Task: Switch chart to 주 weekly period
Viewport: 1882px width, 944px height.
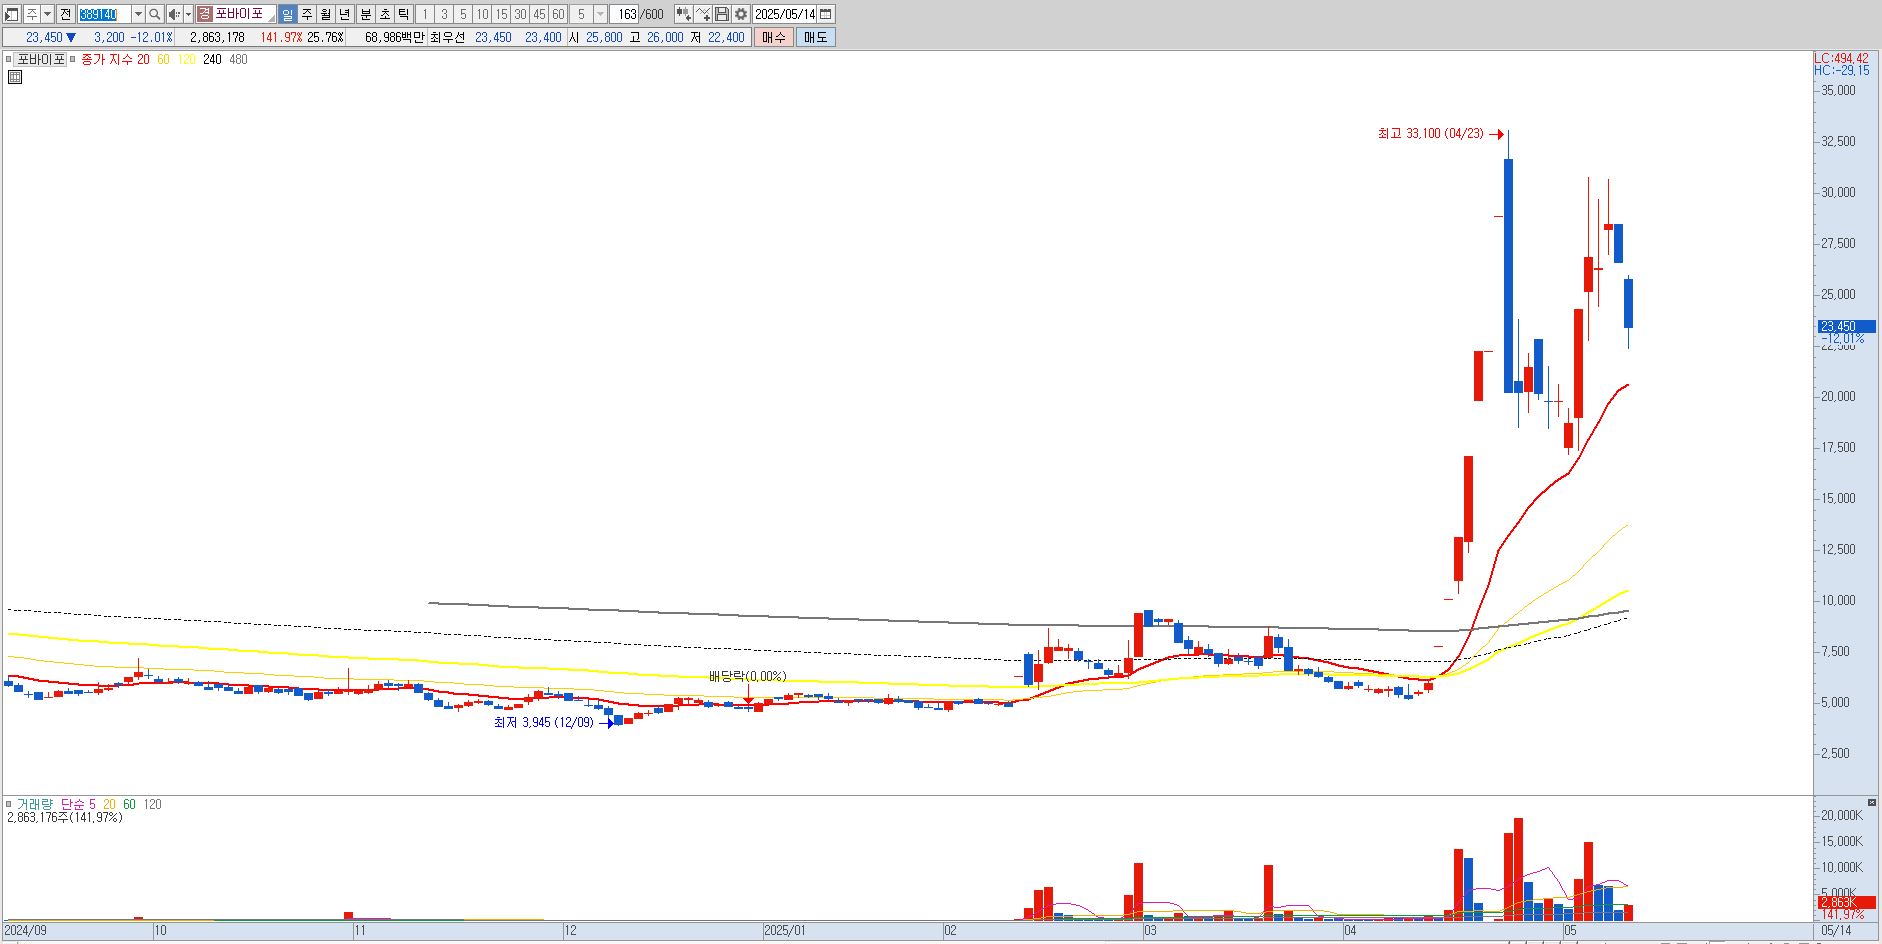Action: 307,14
